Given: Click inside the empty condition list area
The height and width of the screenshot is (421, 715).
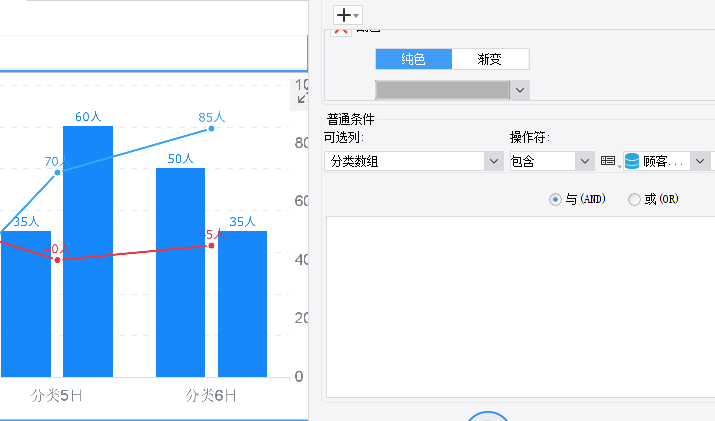Looking at the screenshot, I should click(x=520, y=307).
